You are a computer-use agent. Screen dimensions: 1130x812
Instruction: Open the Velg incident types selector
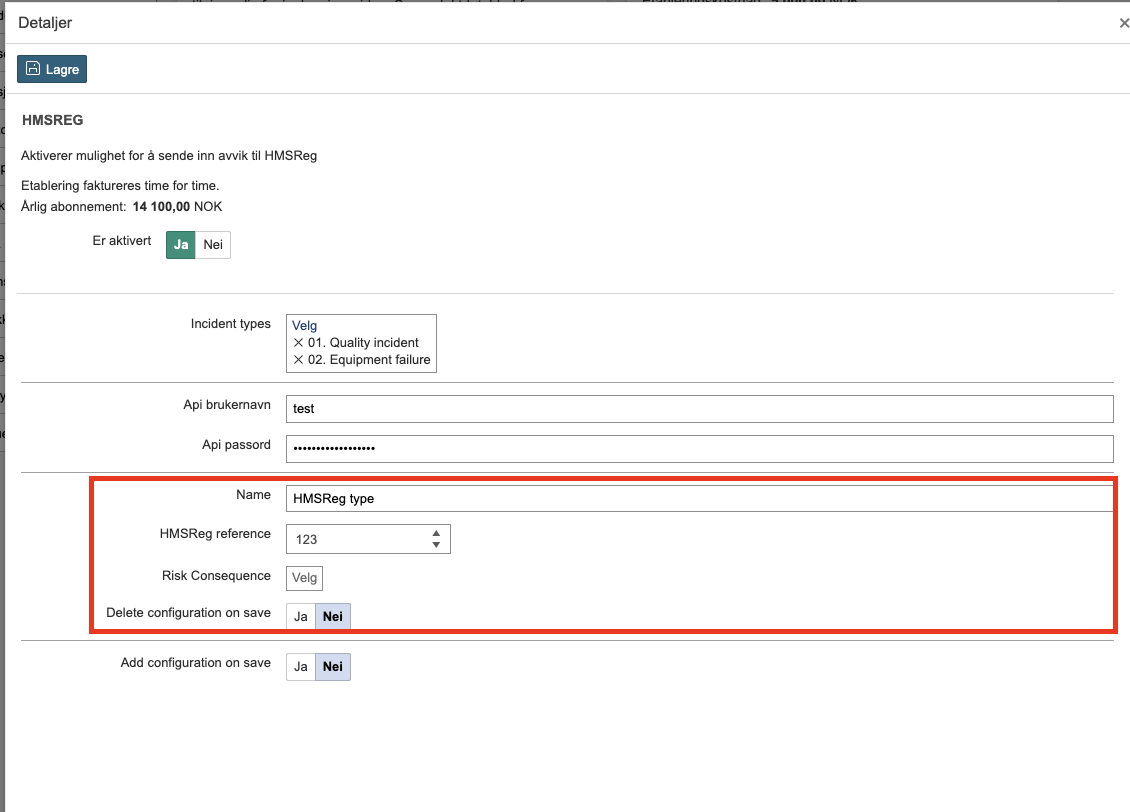tap(304, 325)
